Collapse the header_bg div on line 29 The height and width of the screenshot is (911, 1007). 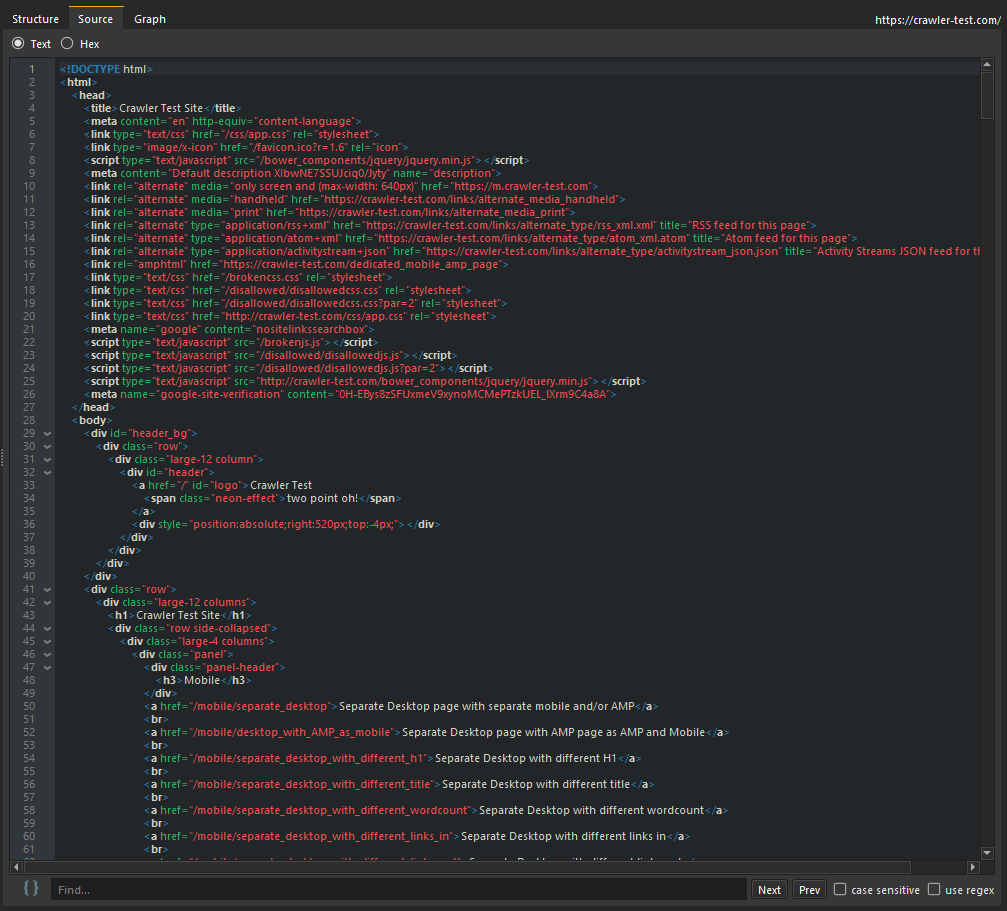[x=46, y=433]
